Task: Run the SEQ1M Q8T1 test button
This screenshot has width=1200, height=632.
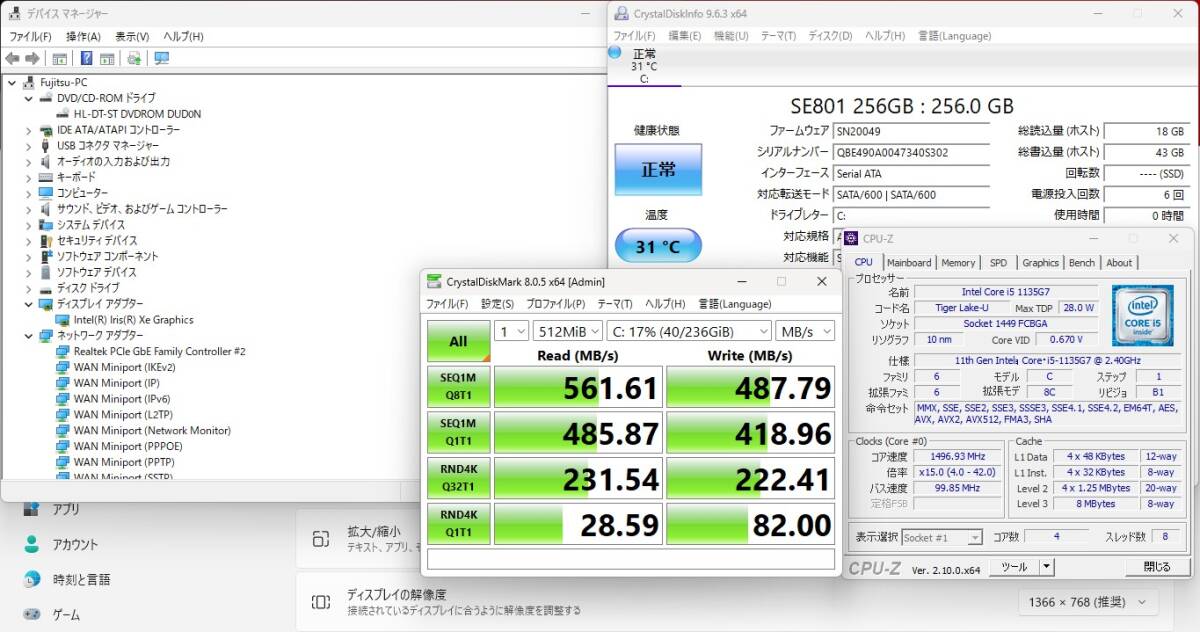Action: coord(458,387)
